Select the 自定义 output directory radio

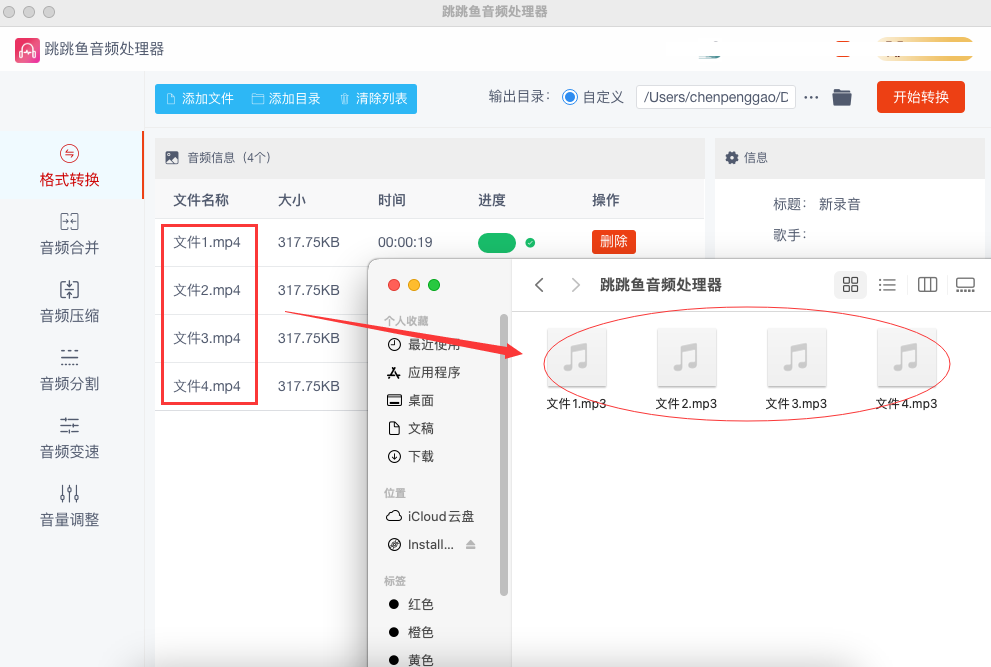569,97
